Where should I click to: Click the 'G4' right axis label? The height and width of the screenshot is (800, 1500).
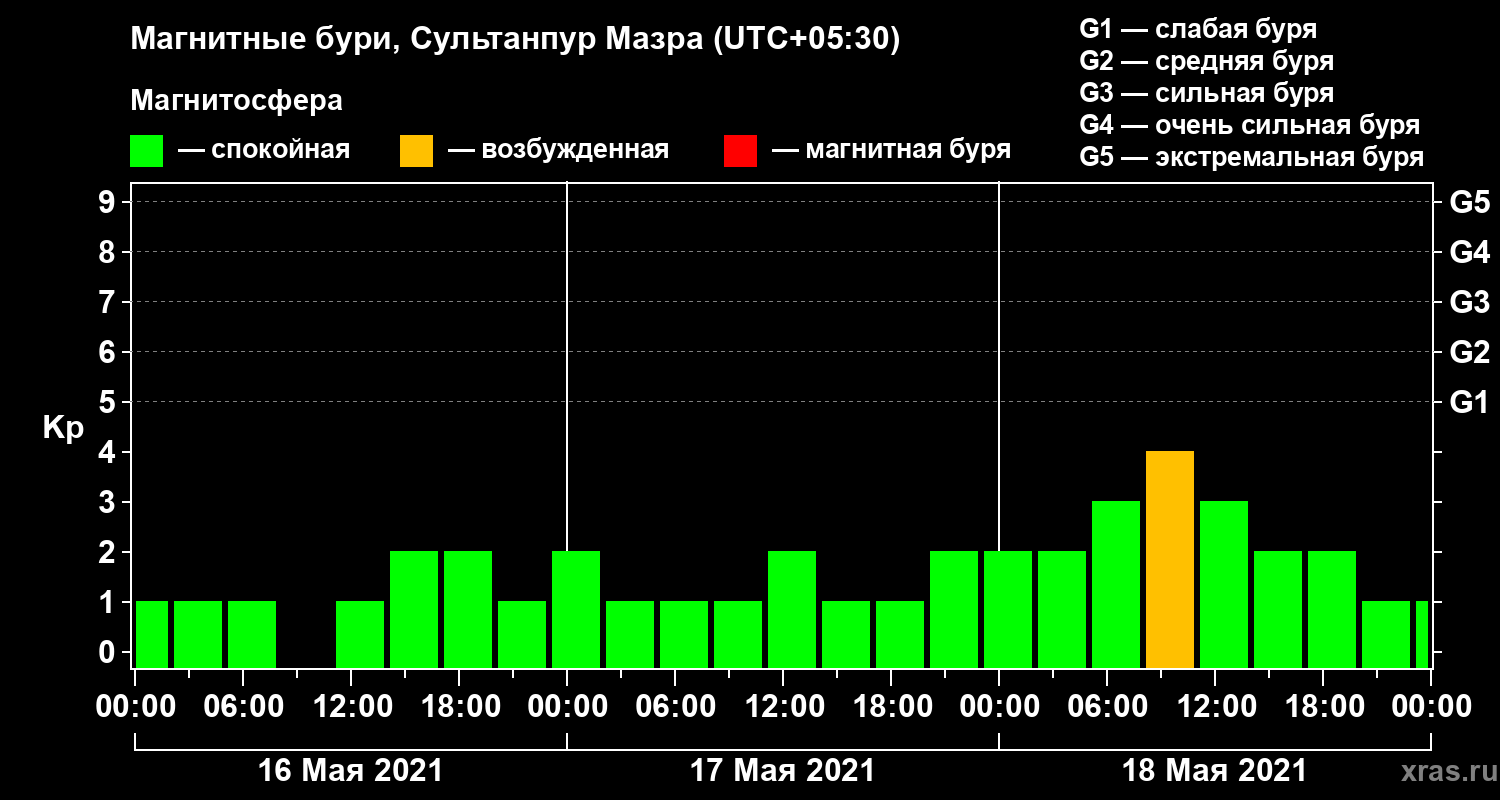pyautogui.click(x=1470, y=252)
